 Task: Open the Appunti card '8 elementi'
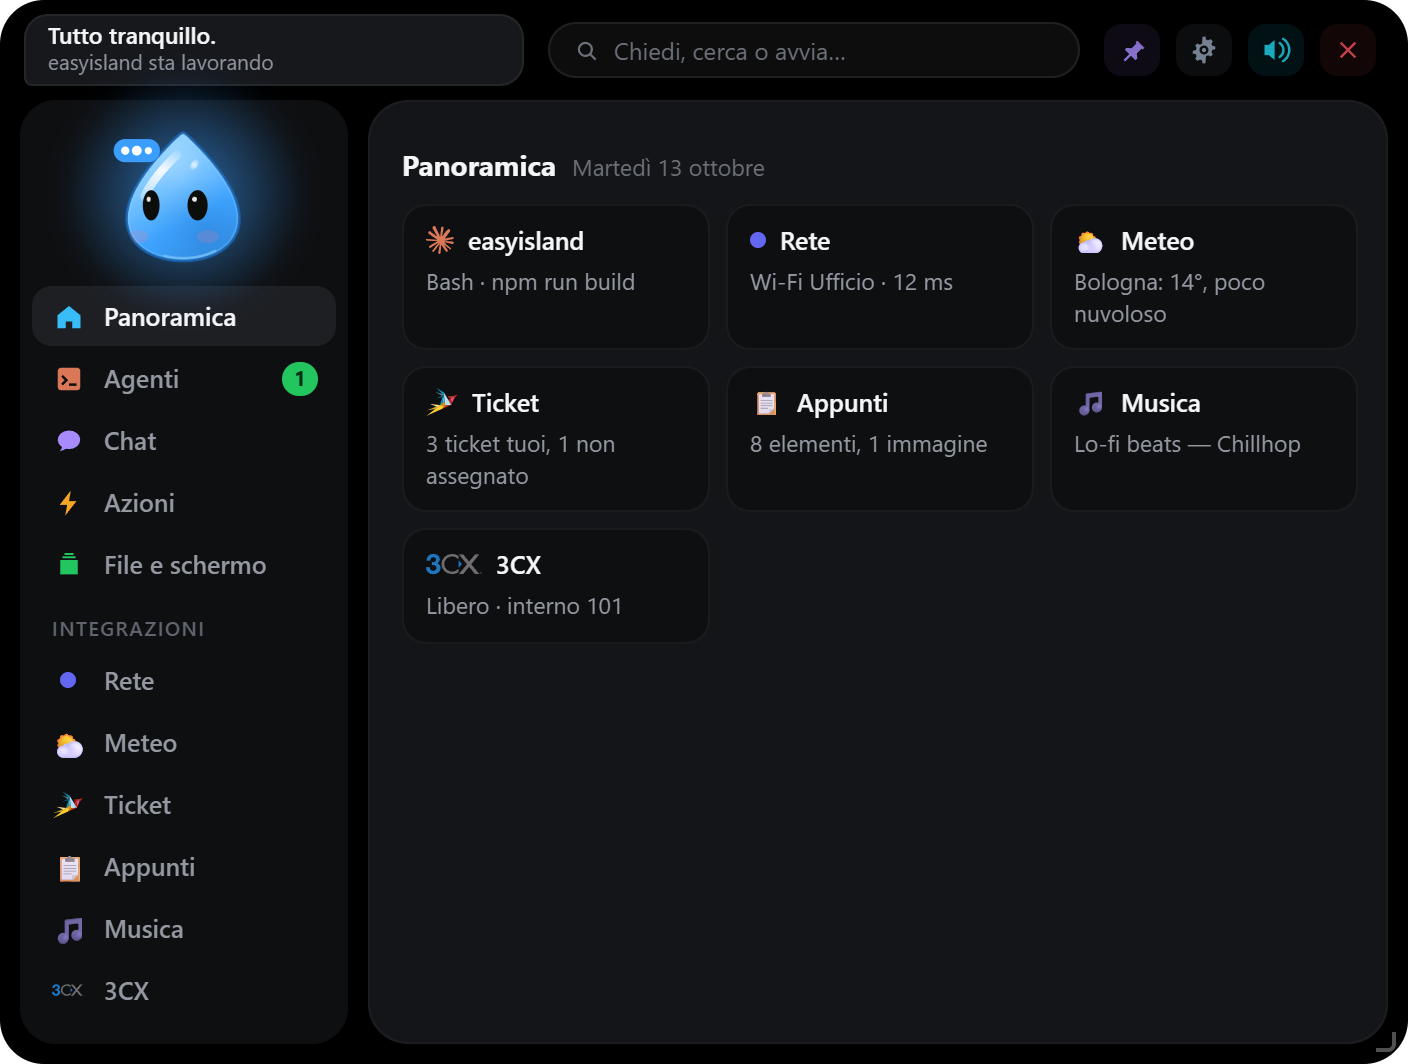coord(880,439)
